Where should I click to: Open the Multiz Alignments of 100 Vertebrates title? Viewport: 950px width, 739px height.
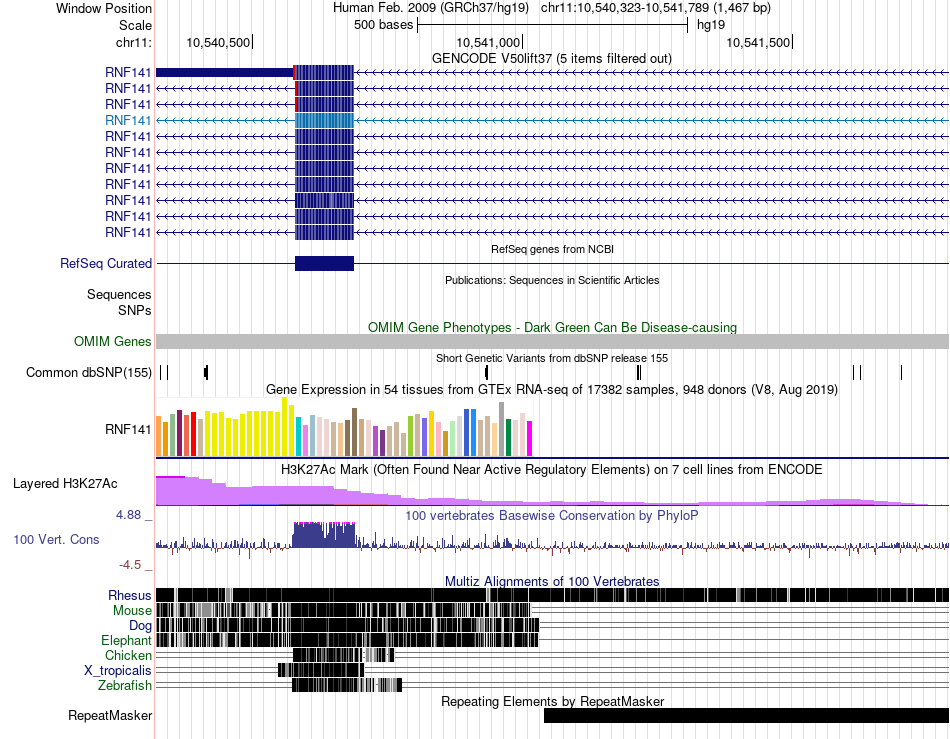[x=552, y=582]
